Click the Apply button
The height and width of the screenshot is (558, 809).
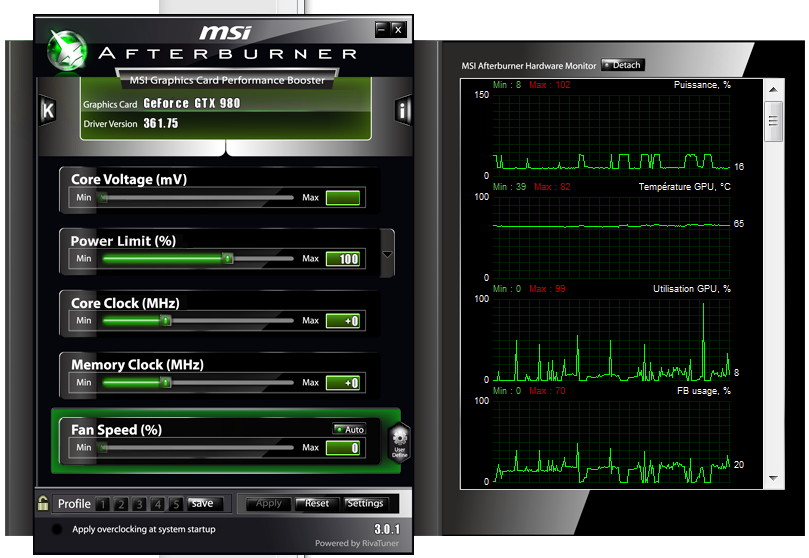click(x=268, y=503)
